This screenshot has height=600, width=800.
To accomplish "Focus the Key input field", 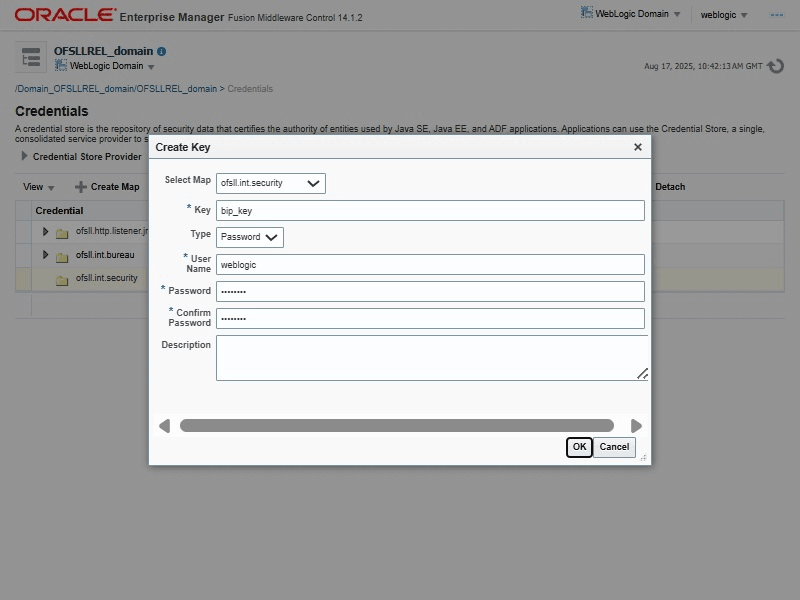I will click(x=430, y=210).
